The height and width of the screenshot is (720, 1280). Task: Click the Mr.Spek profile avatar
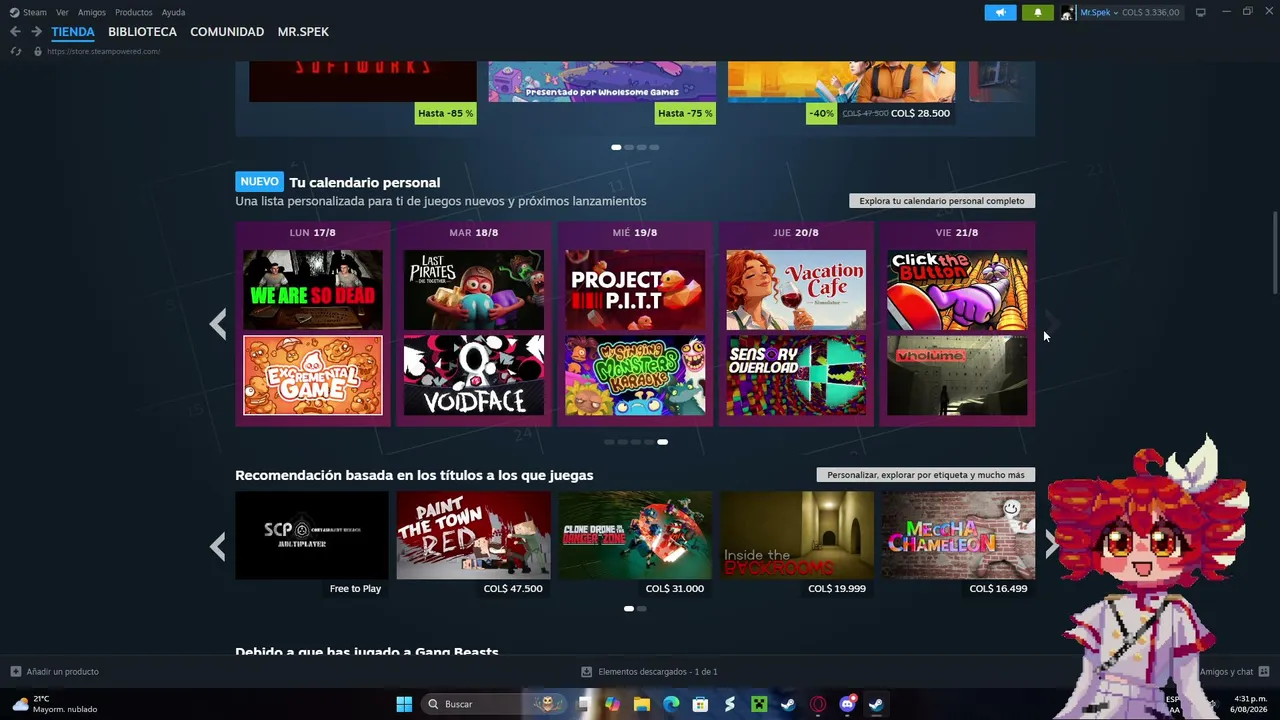1068,13
